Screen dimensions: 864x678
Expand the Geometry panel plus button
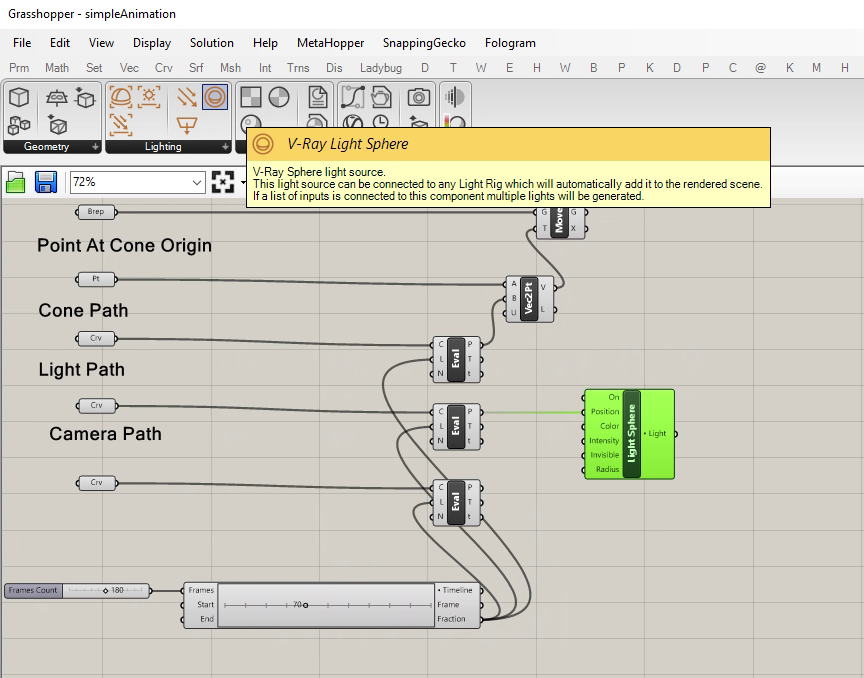coord(95,147)
